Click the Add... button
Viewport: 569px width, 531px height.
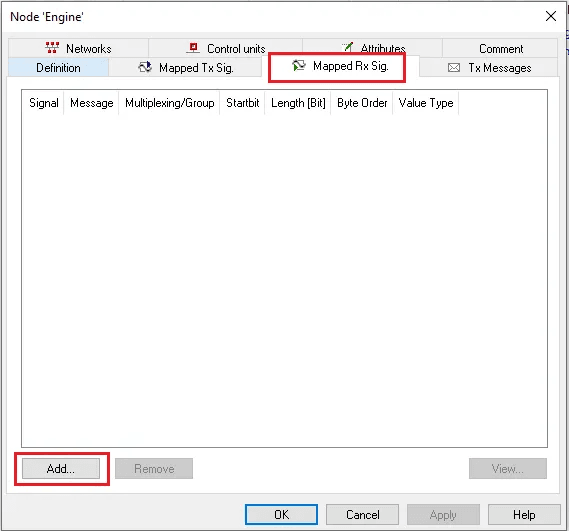[x=61, y=469]
